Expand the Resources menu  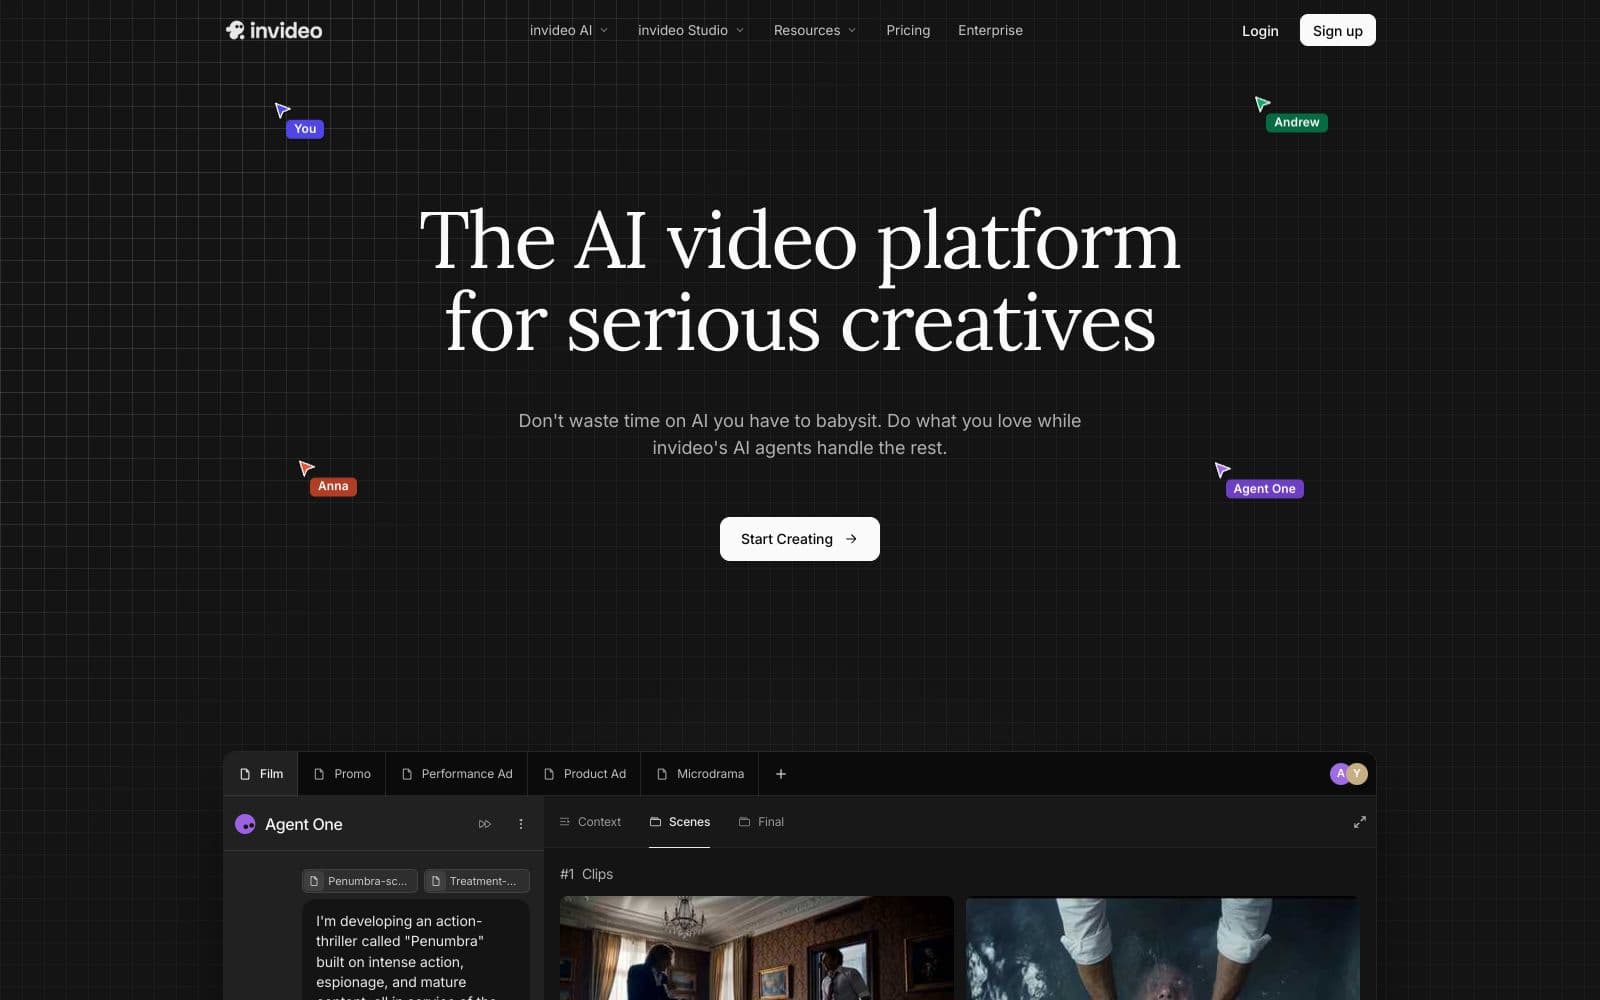(x=815, y=30)
